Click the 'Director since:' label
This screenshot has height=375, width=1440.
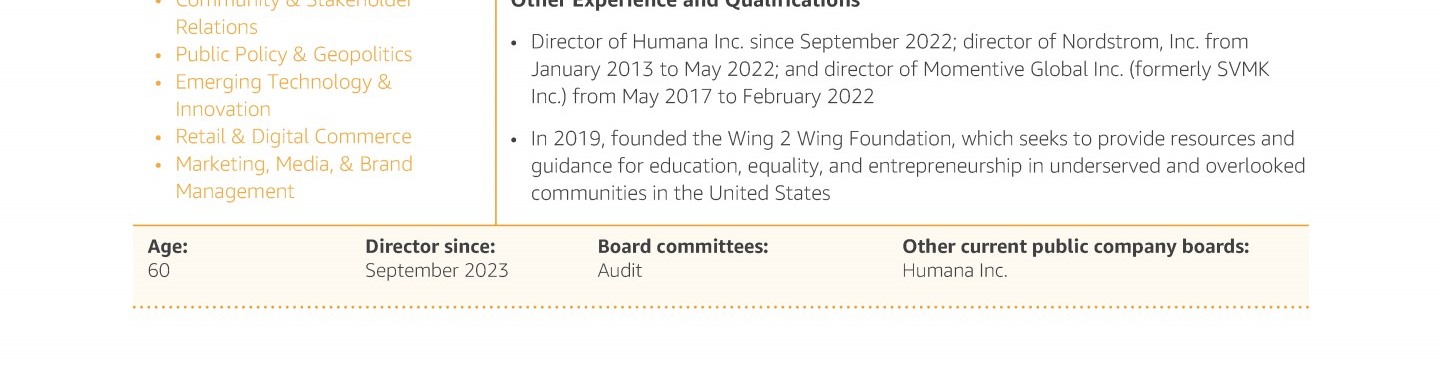click(430, 247)
